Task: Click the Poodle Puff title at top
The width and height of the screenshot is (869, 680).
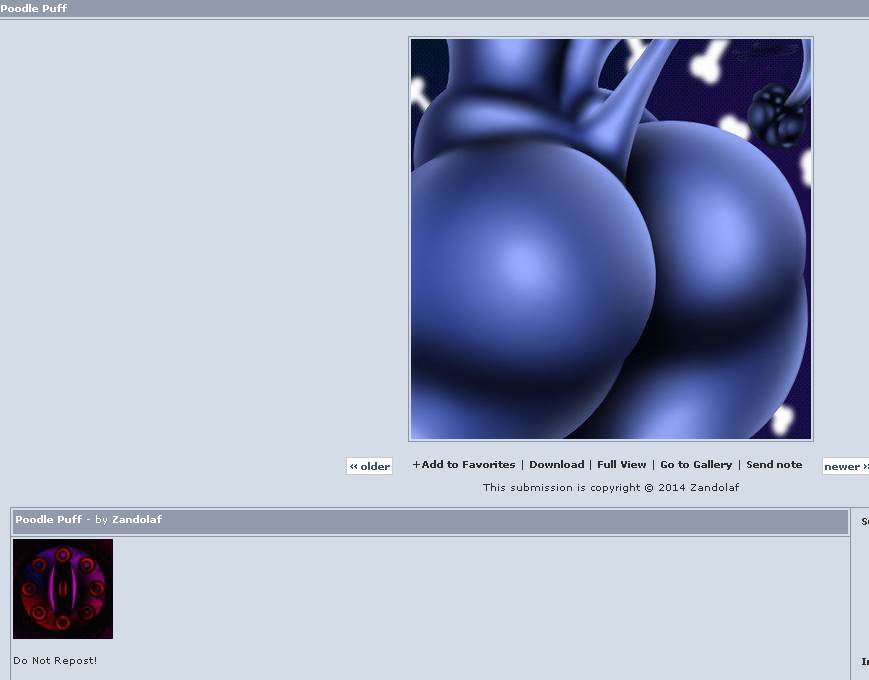Action: [x=33, y=8]
